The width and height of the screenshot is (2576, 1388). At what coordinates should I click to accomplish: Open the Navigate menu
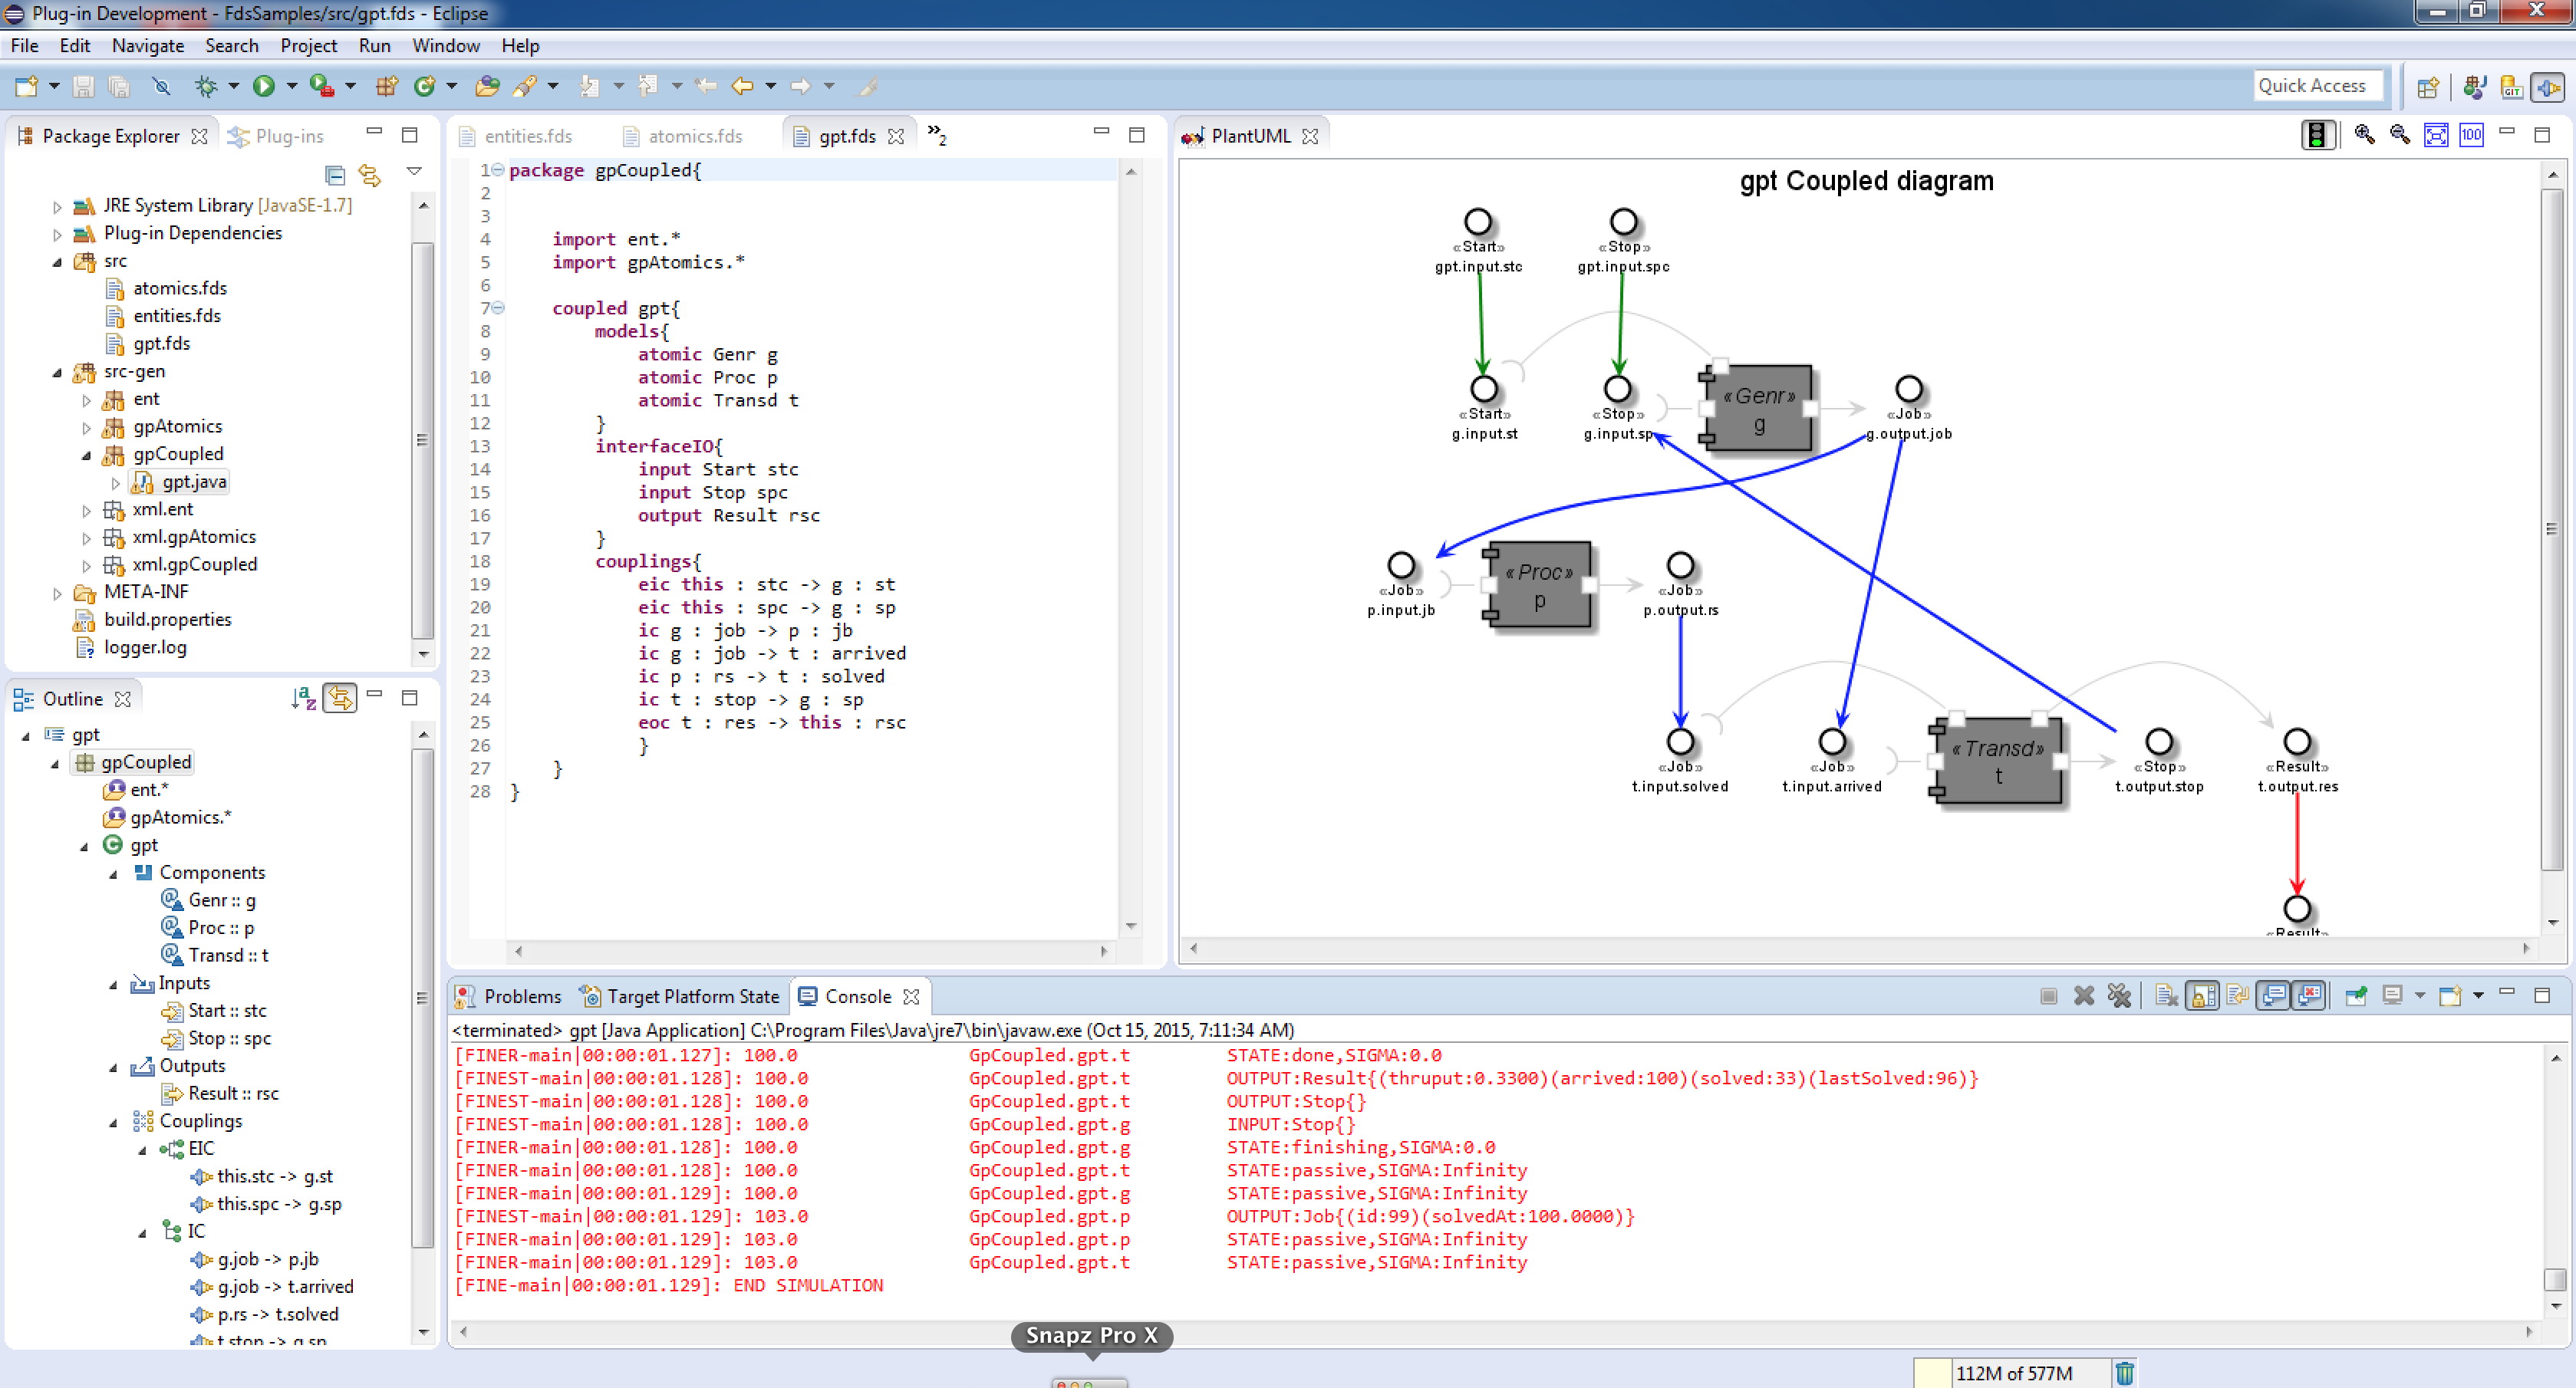click(x=148, y=46)
